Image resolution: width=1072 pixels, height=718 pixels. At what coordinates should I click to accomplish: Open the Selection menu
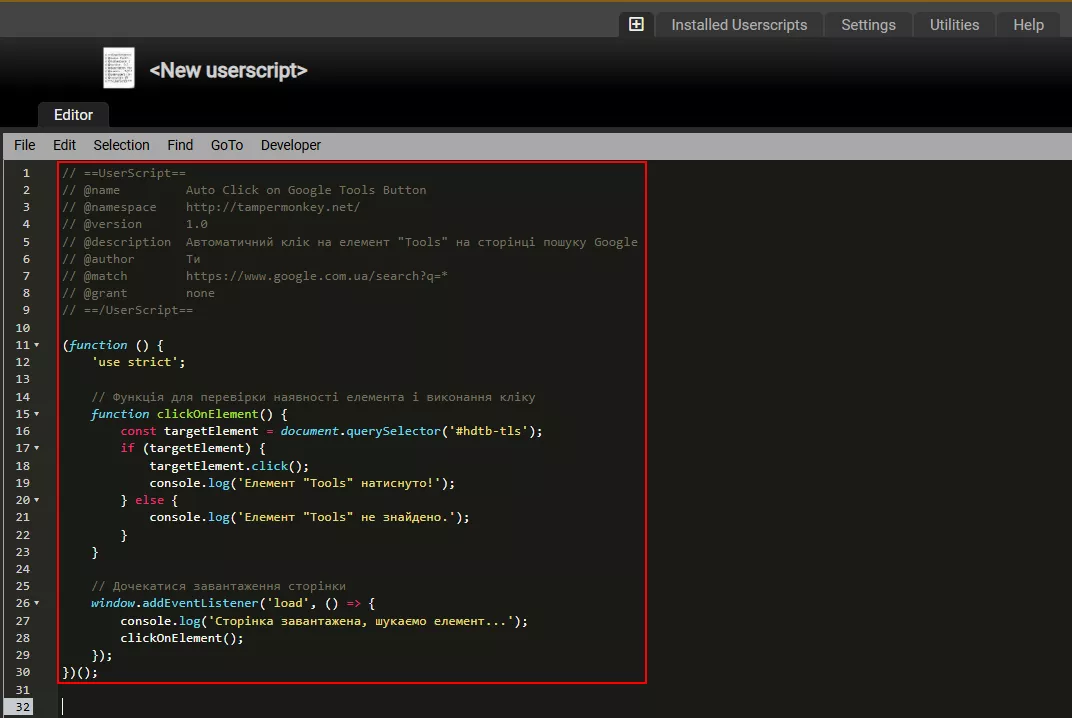point(121,145)
